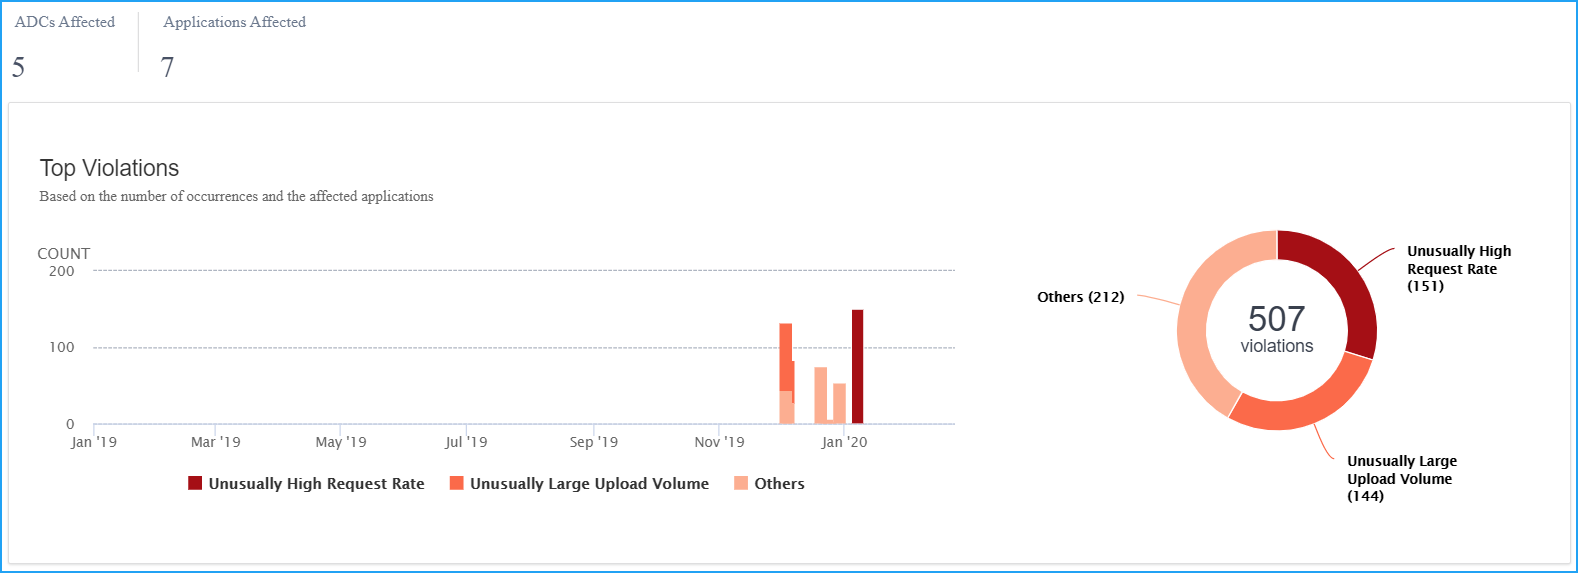Click the Sep '19 axis label
1578x573 pixels.
pos(594,442)
